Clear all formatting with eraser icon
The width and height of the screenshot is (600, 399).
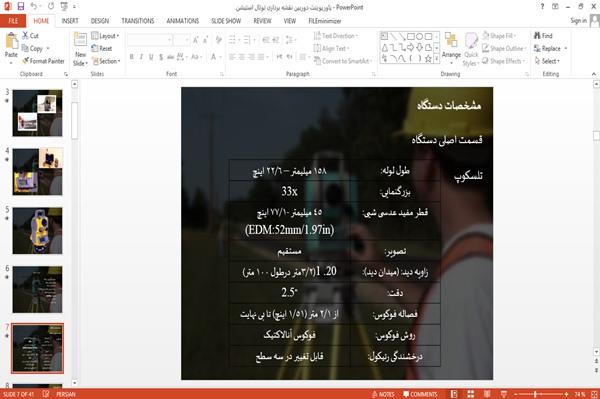click(218, 39)
